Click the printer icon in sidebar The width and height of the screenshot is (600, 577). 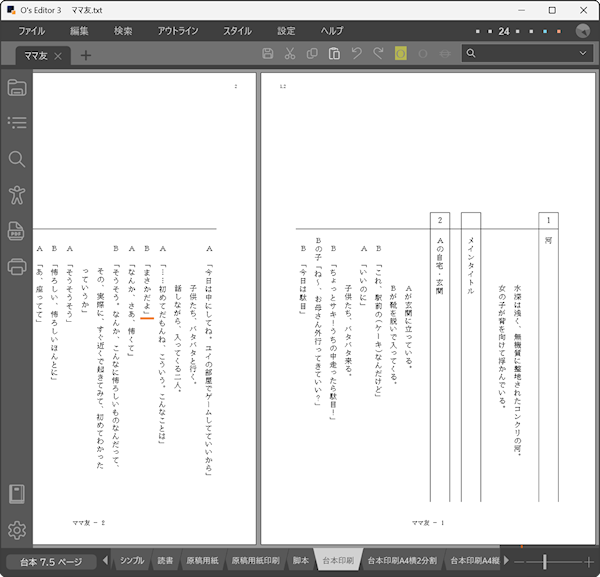point(16,266)
